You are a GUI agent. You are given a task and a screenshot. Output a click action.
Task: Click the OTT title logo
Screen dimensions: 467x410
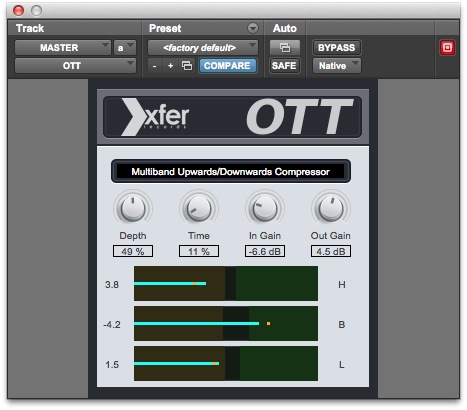pyautogui.click(x=299, y=117)
